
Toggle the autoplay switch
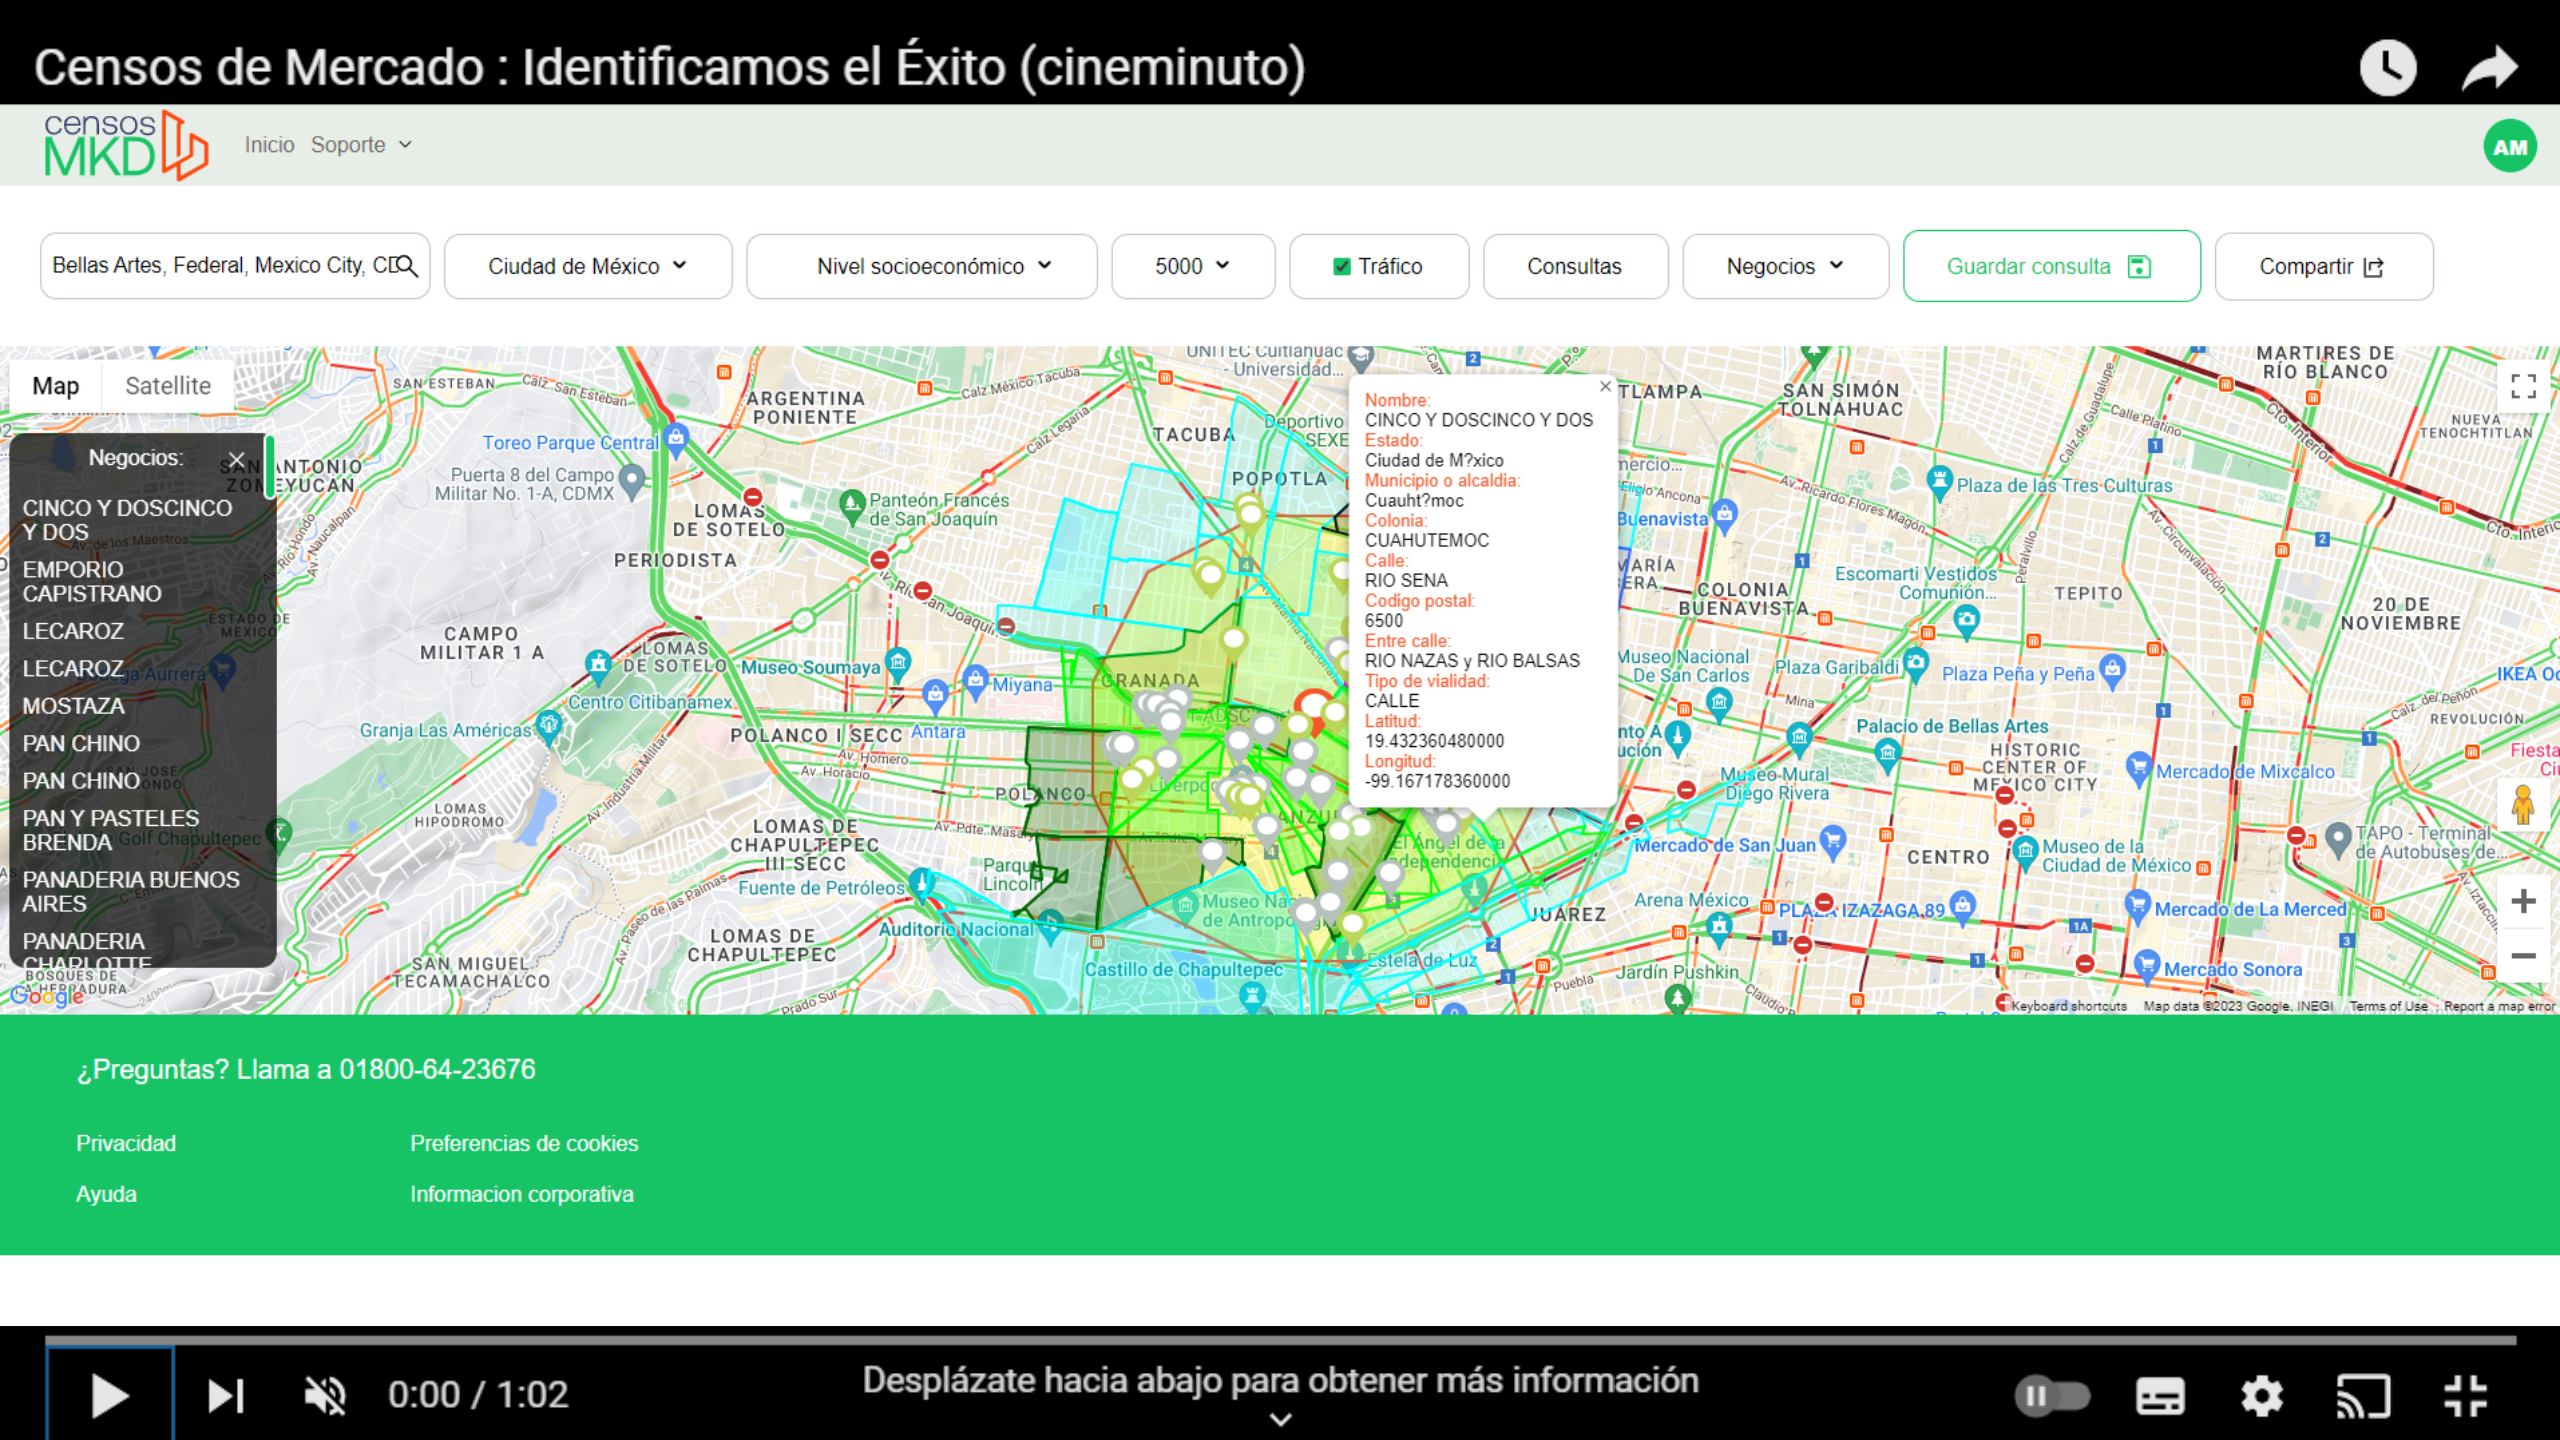(2052, 1396)
